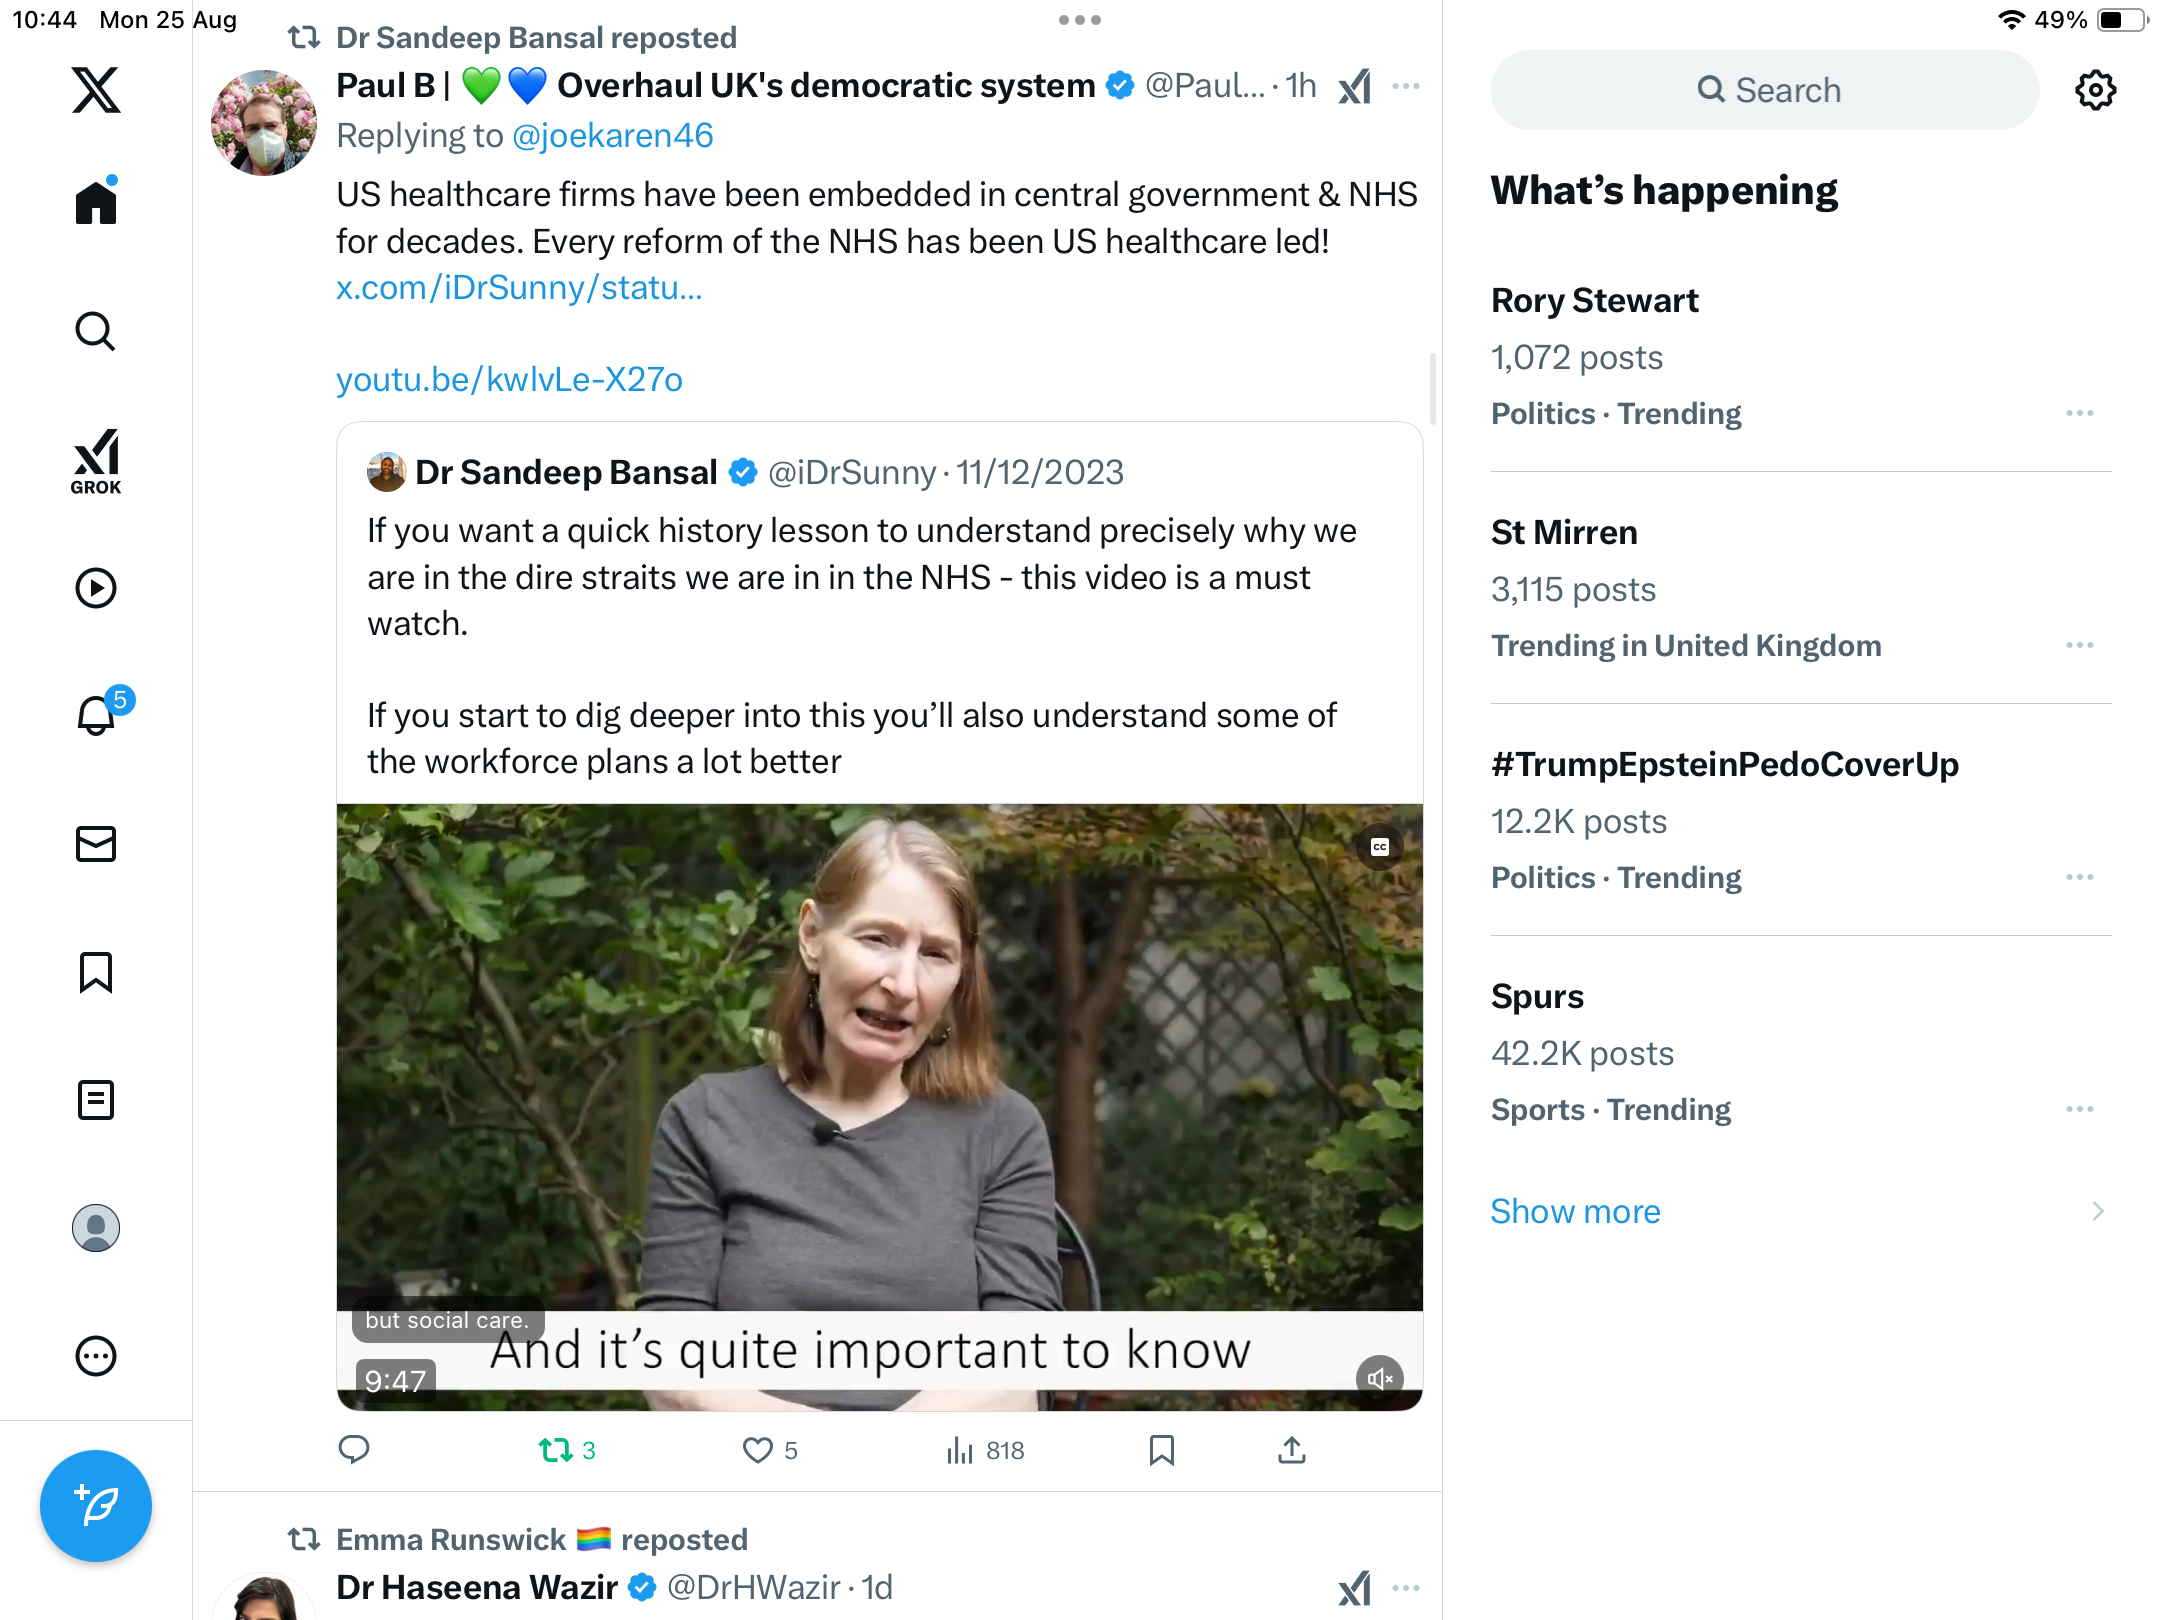Open the youtu.be/kwlvLe-X27o link
Screen dimensions: 2160x1620
point(509,379)
